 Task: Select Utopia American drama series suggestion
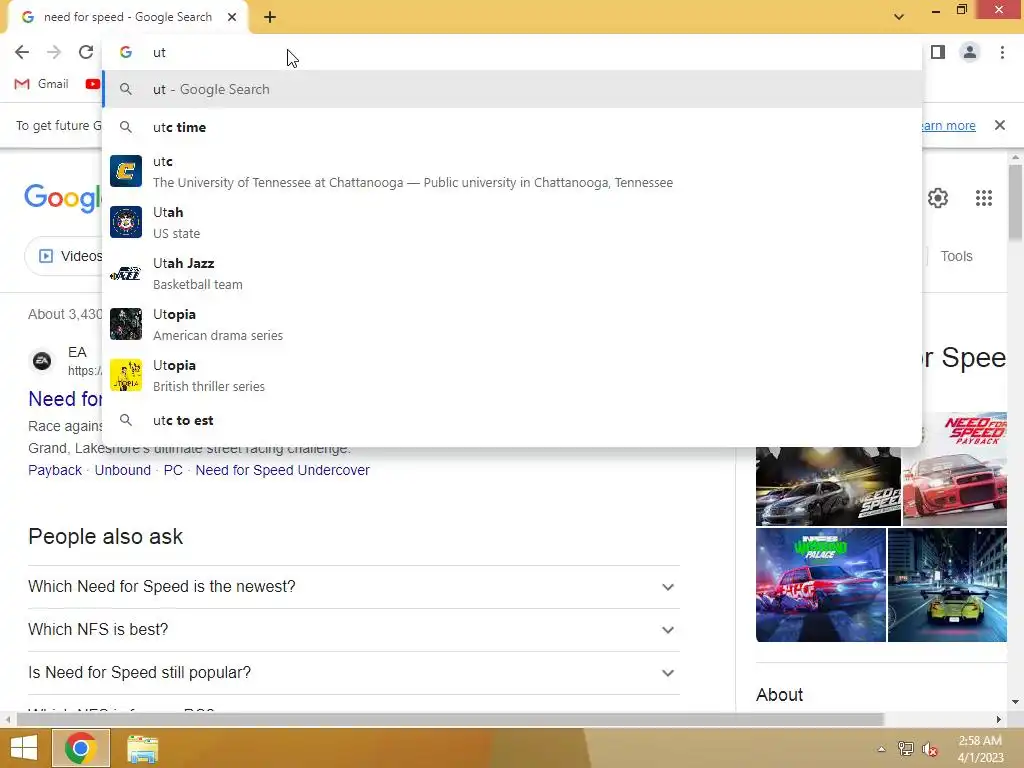pos(513,325)
